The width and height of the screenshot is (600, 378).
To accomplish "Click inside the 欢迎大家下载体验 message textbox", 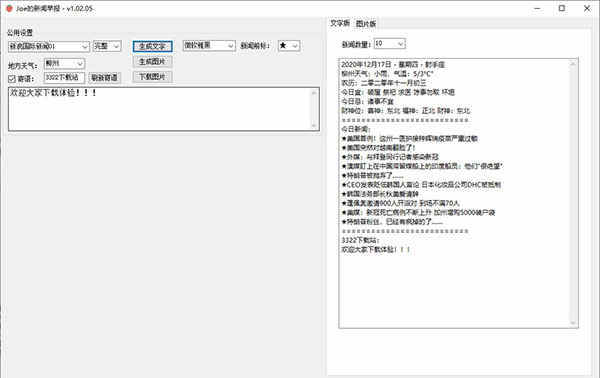I will (160, 109).
